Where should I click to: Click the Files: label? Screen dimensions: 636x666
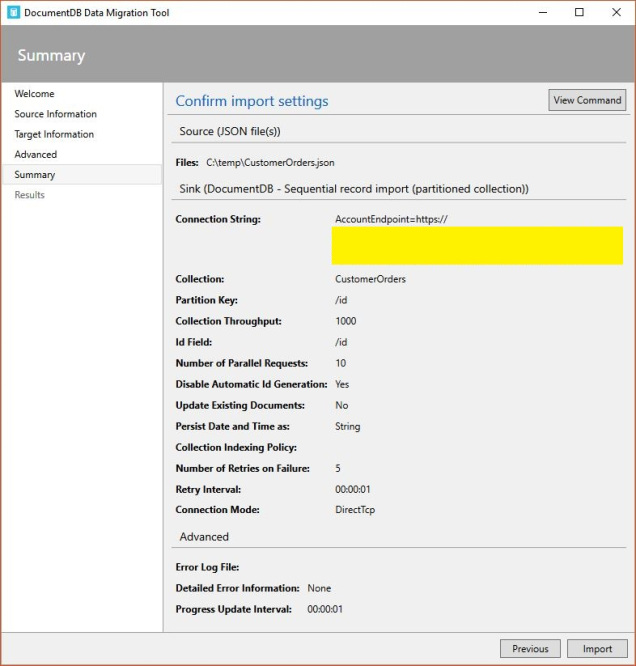187,163
